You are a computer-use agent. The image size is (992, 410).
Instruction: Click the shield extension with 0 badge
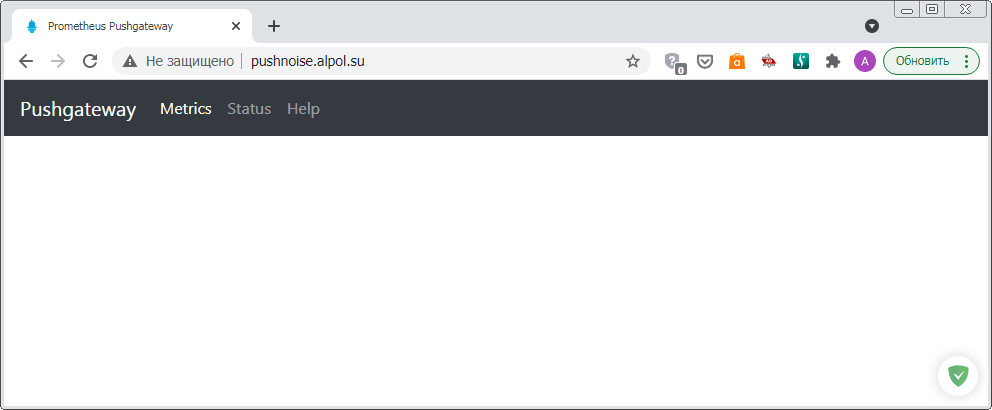(x=674, y=62)
